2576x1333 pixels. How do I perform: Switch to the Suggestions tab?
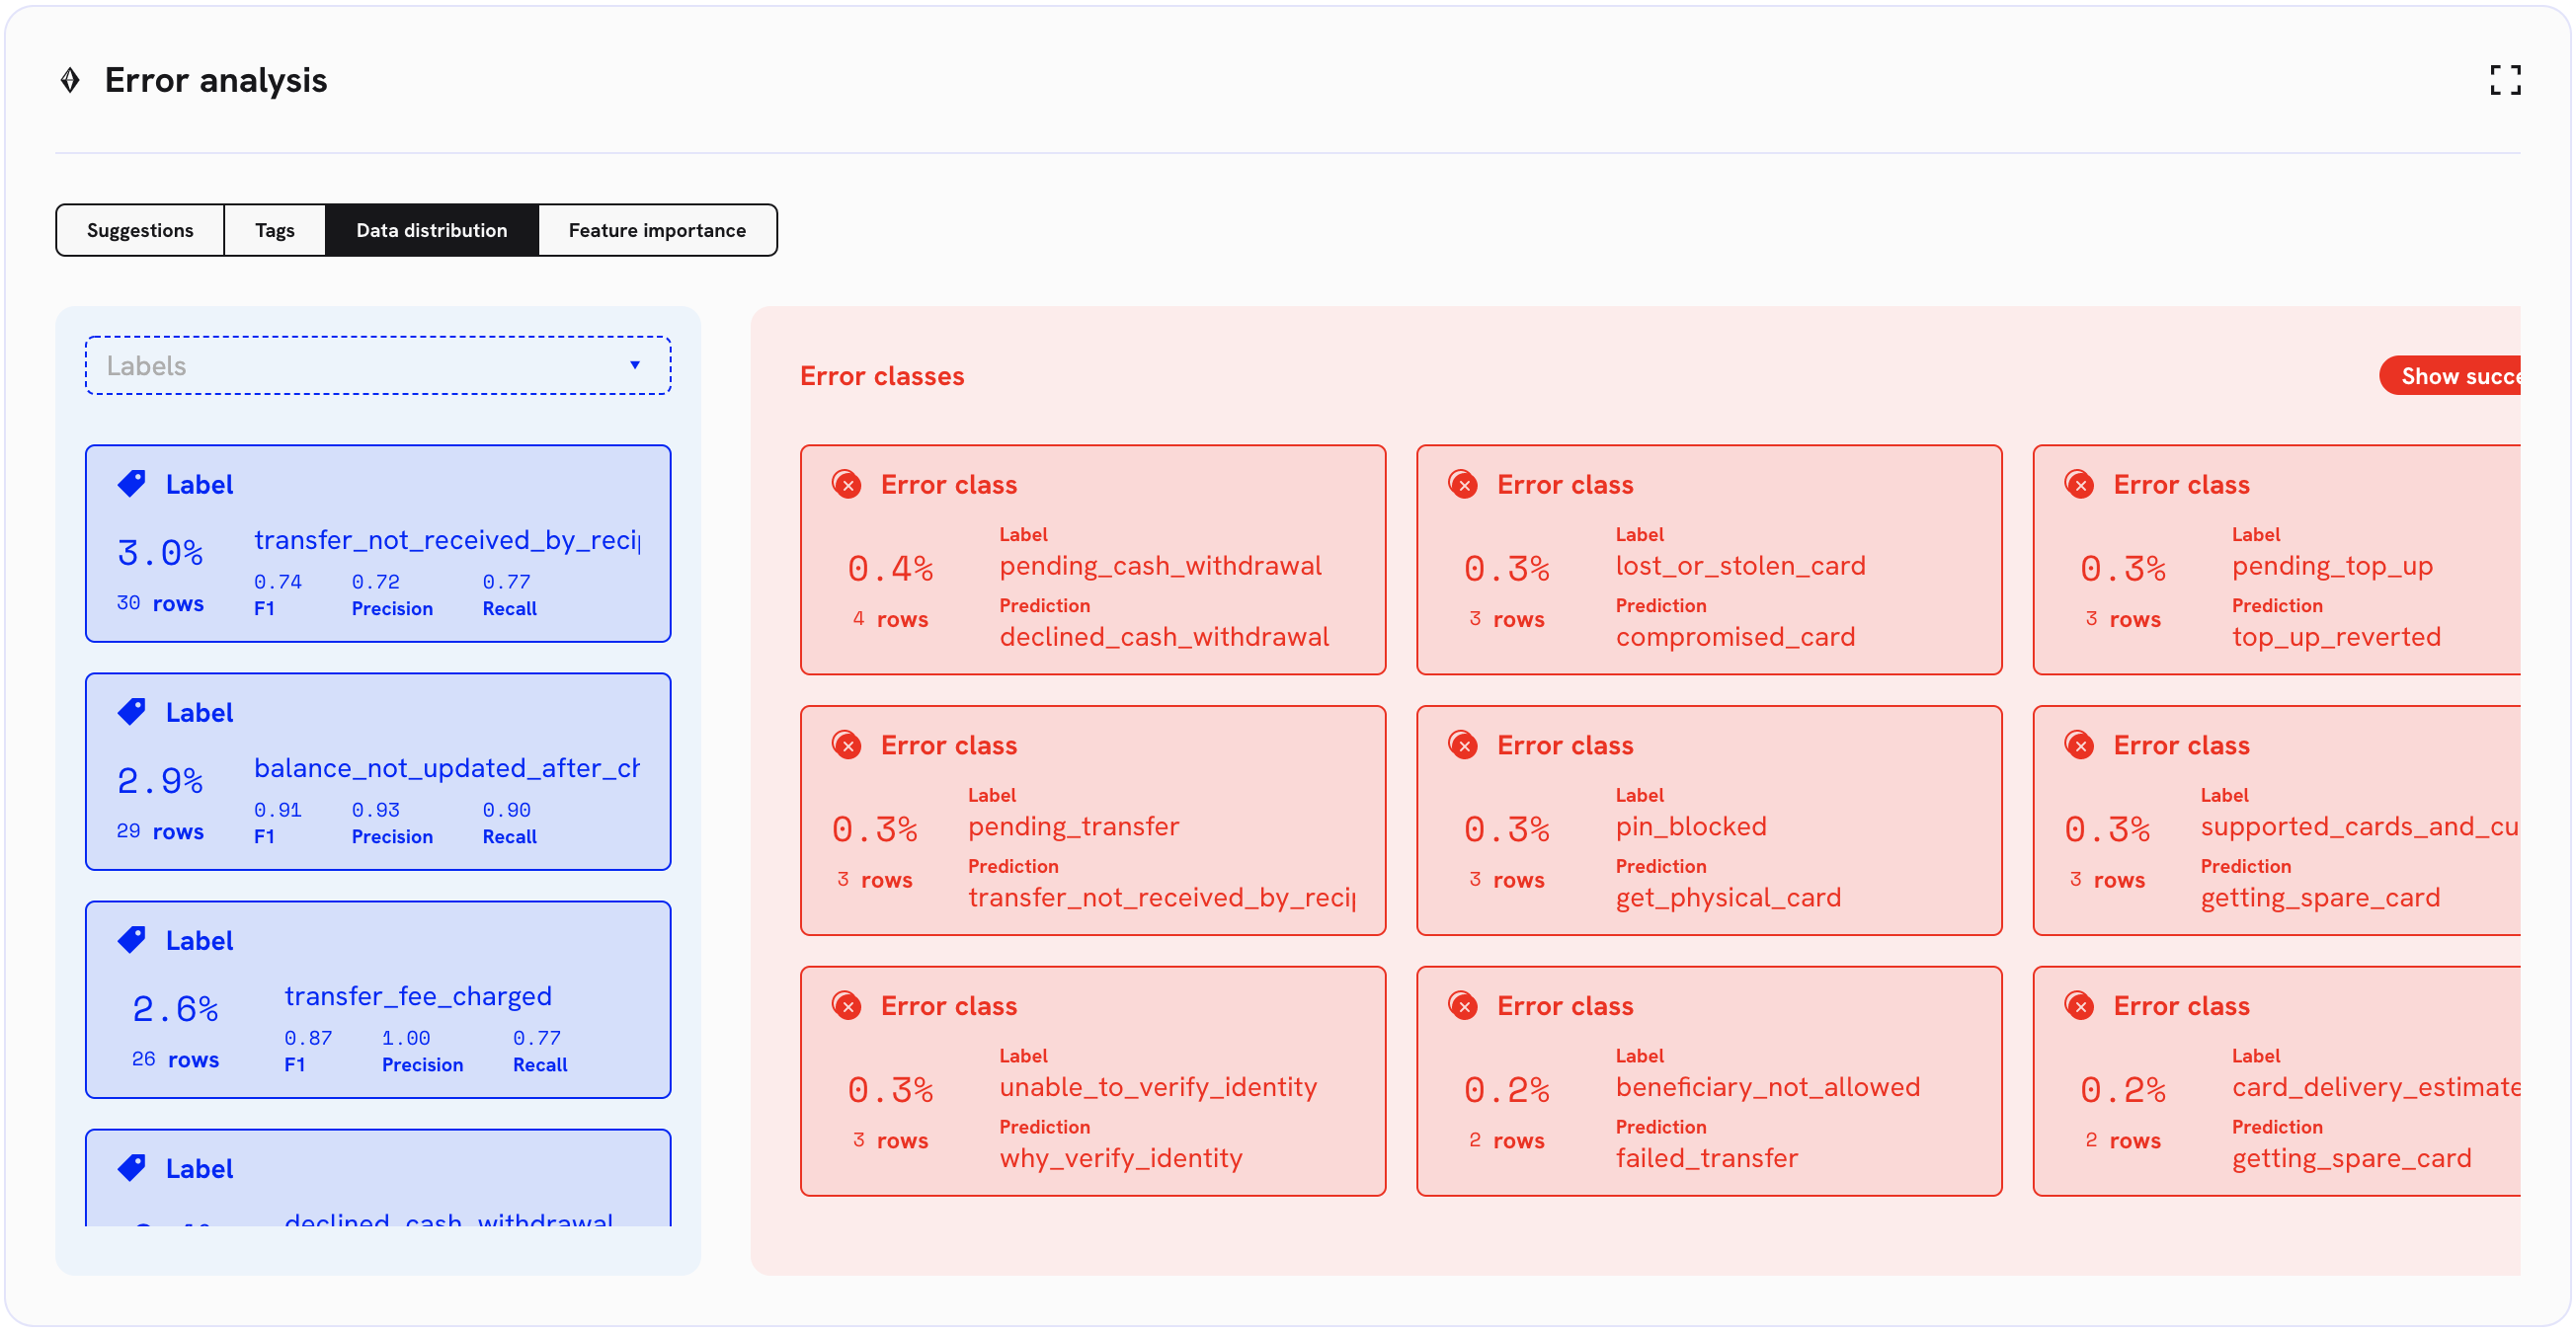tap(140, 231)
